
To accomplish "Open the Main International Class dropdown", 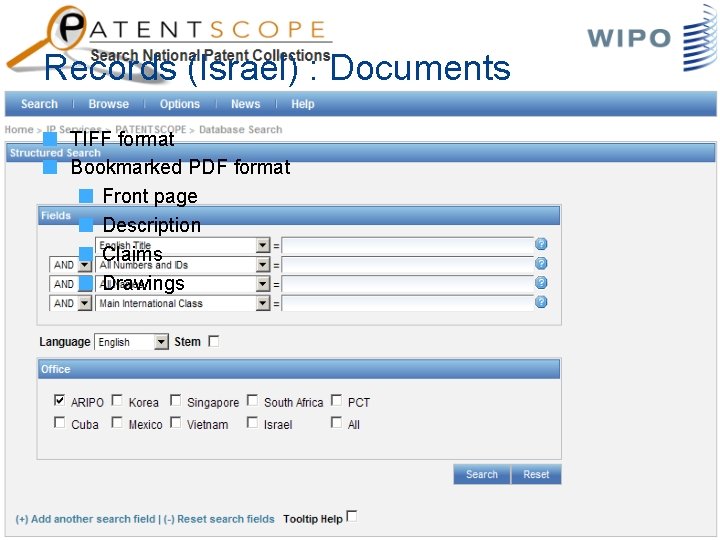I will (263, 304).
